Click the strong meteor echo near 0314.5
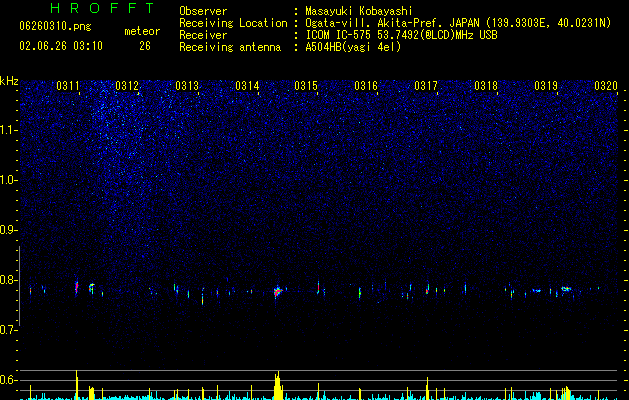The width and height of the screenshot is (629, 400). tap(278, 291)
